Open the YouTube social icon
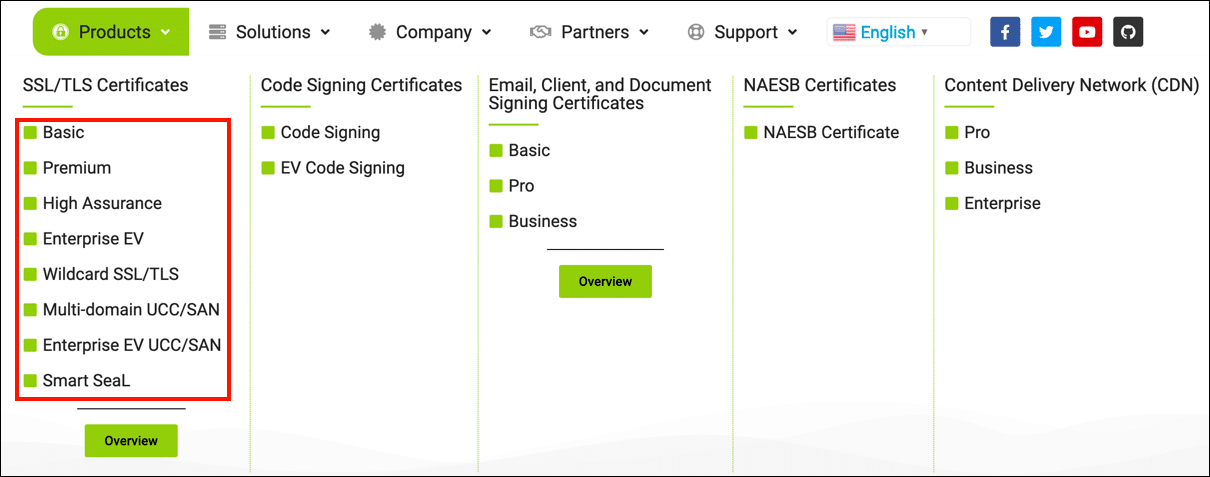The width and height of the screenshot is (1210, 477). point(1087,32)
